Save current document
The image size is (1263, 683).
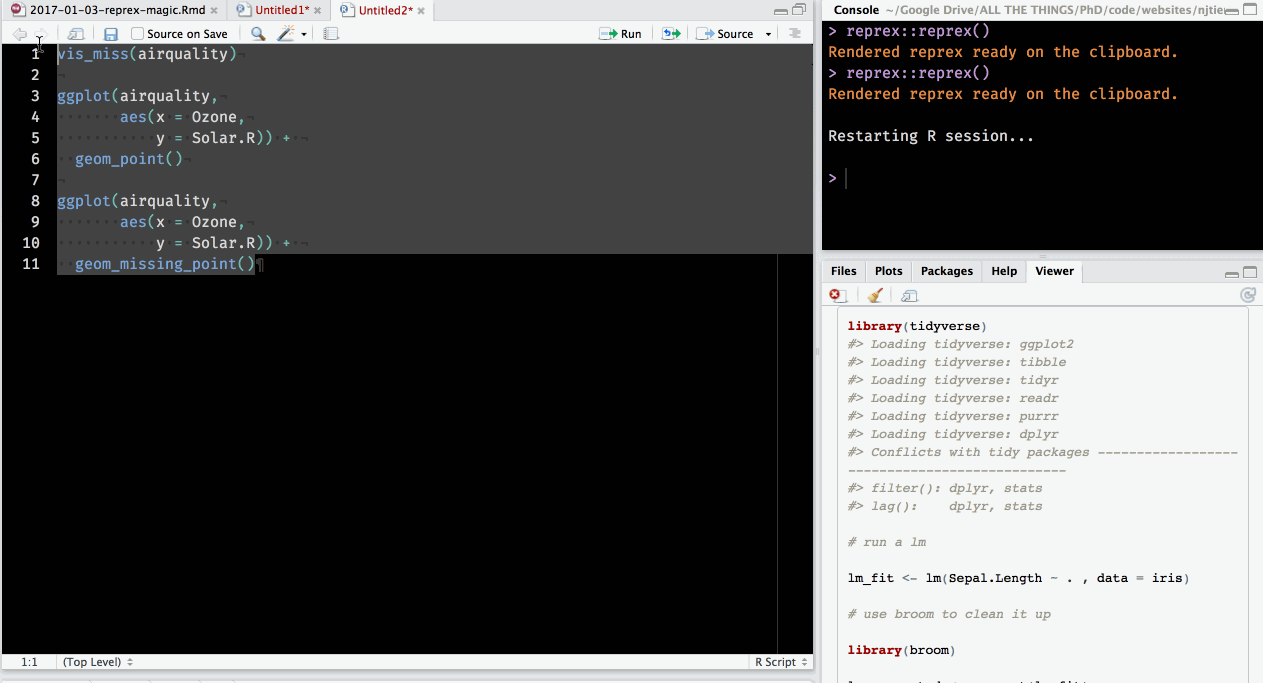coord(111,34)
